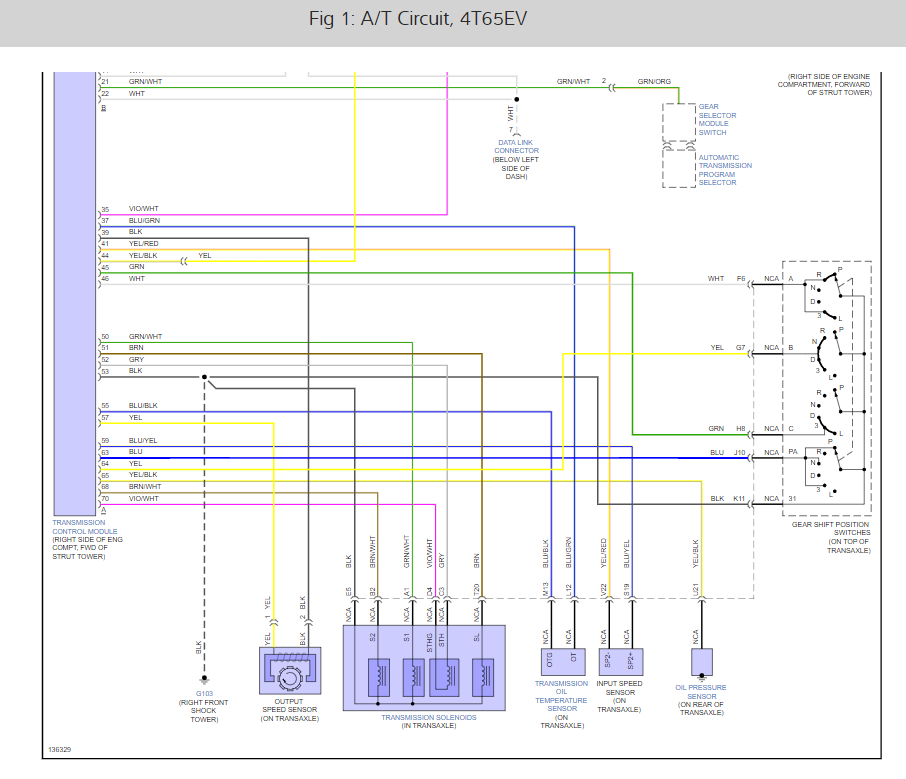Click the Transmission Control Module block
This screenshot has width=906, height=779.
(75, 294)
